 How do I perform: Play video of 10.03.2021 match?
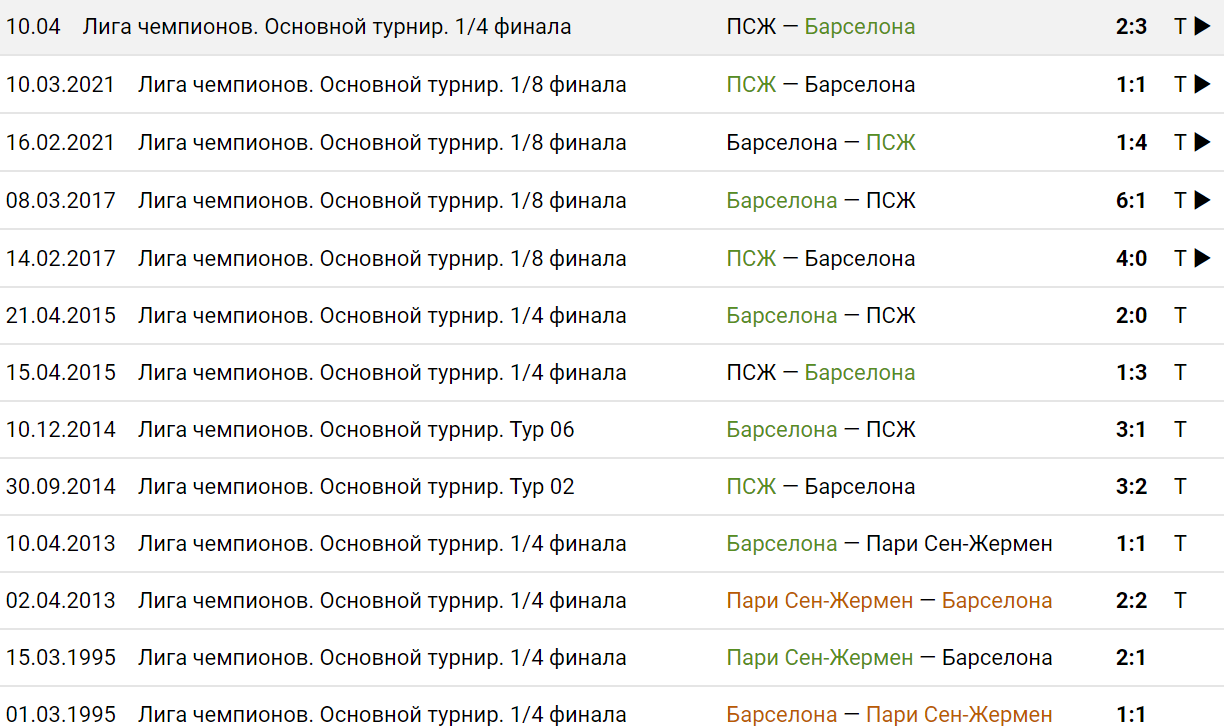[x=1202, y=85]
